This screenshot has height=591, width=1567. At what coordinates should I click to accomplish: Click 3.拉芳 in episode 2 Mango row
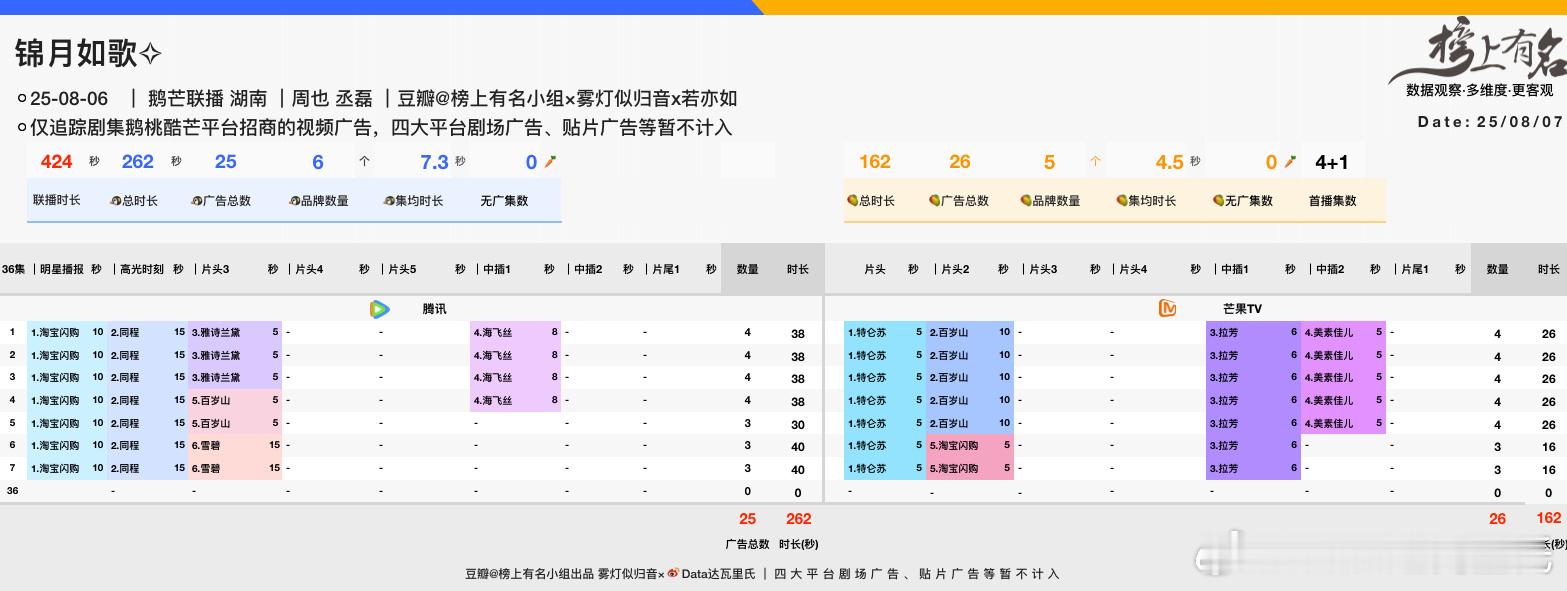point(1224,355)
